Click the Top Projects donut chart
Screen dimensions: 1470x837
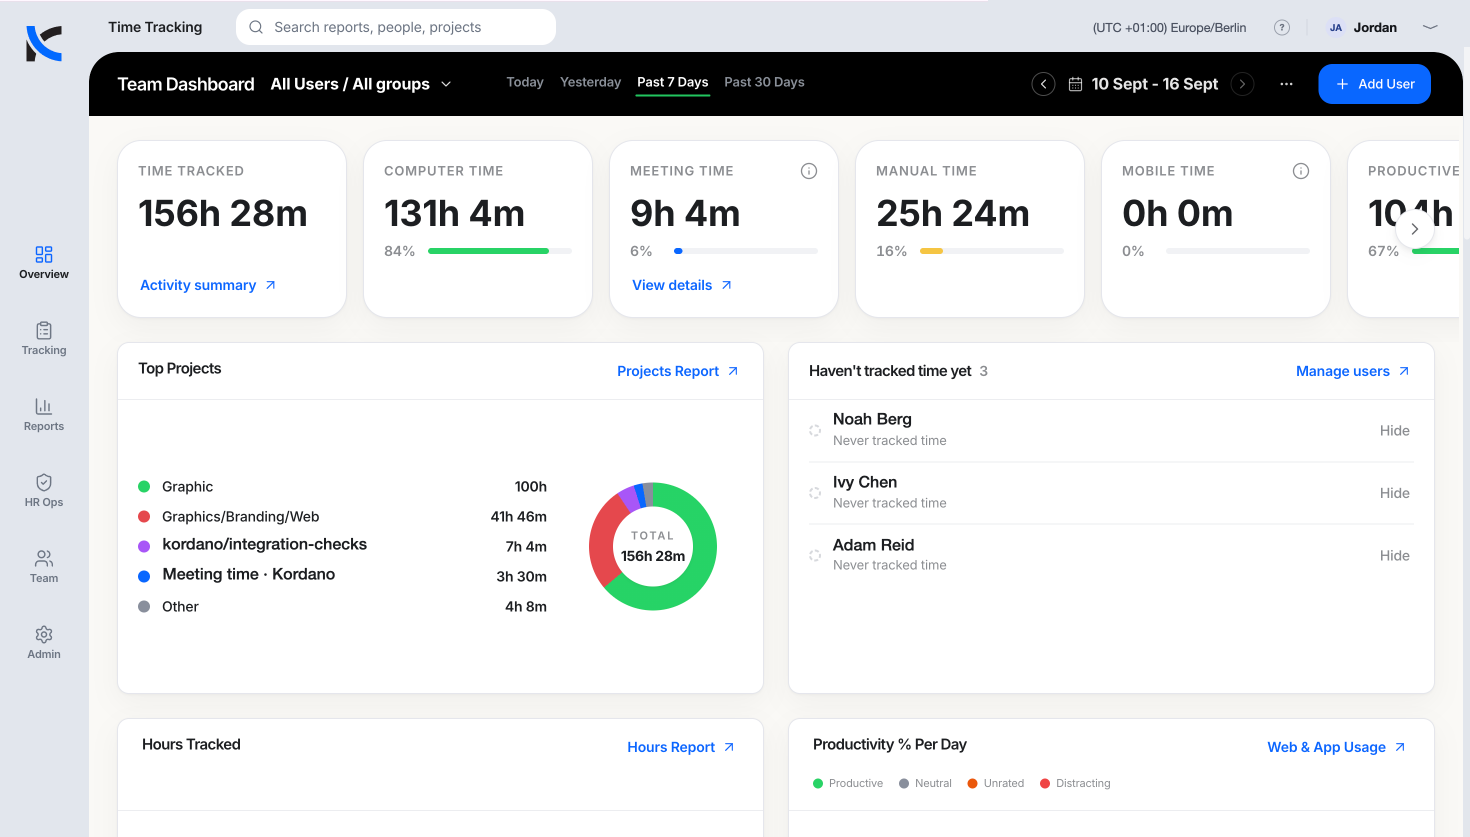pos(653,546)
